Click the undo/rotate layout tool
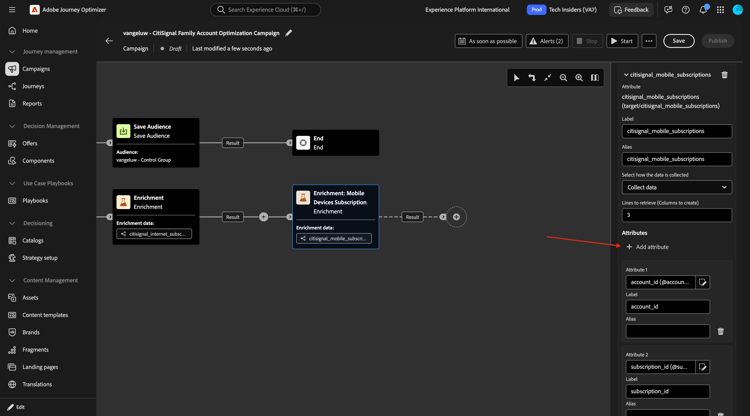750x416 pixels. [x=532, y=78]
